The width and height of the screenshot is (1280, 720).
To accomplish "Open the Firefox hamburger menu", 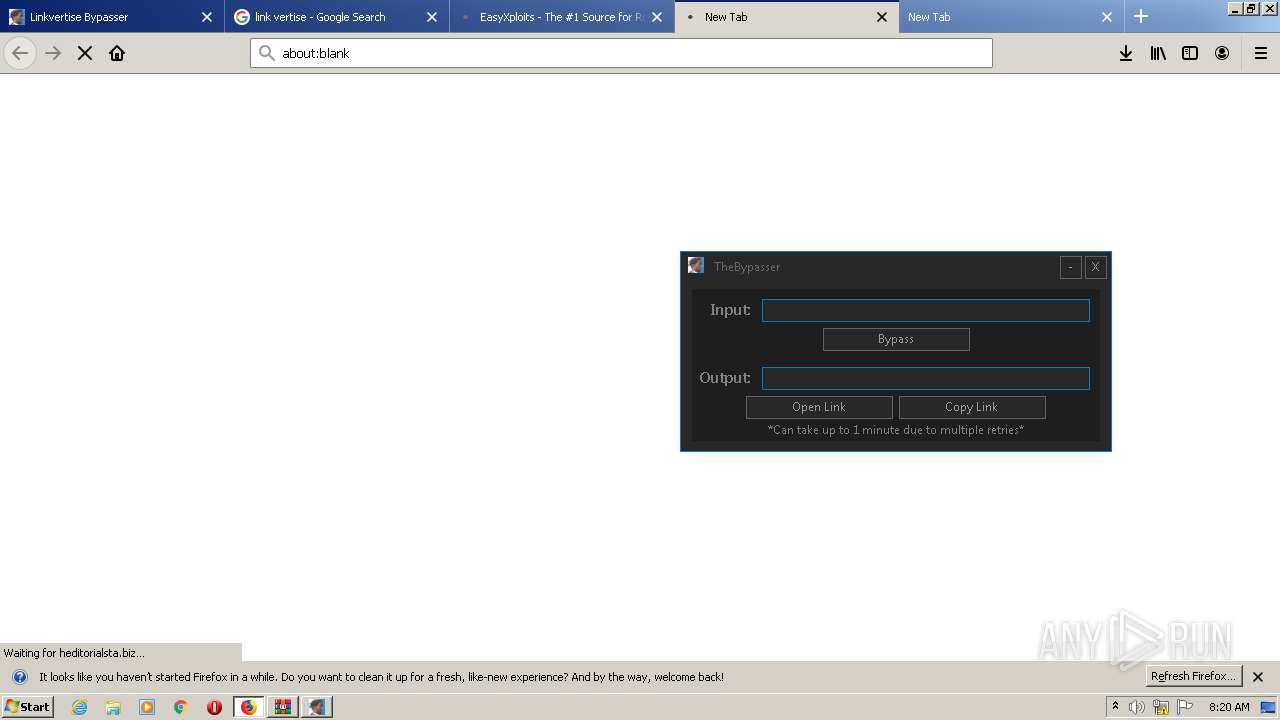I will tap(1261, 53).
